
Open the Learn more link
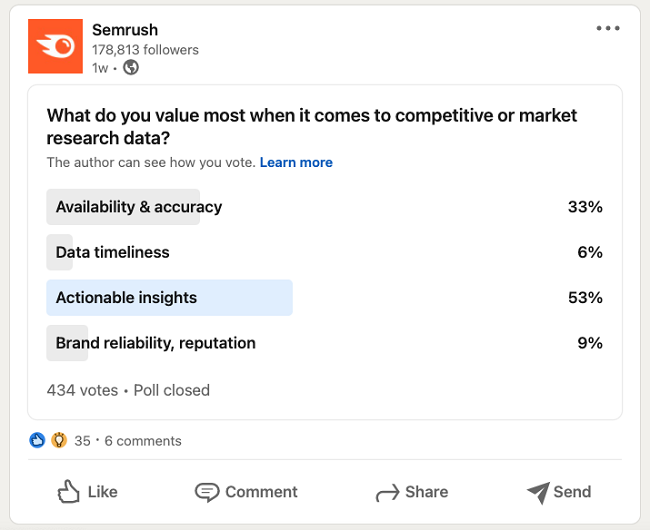coord(296,162)
